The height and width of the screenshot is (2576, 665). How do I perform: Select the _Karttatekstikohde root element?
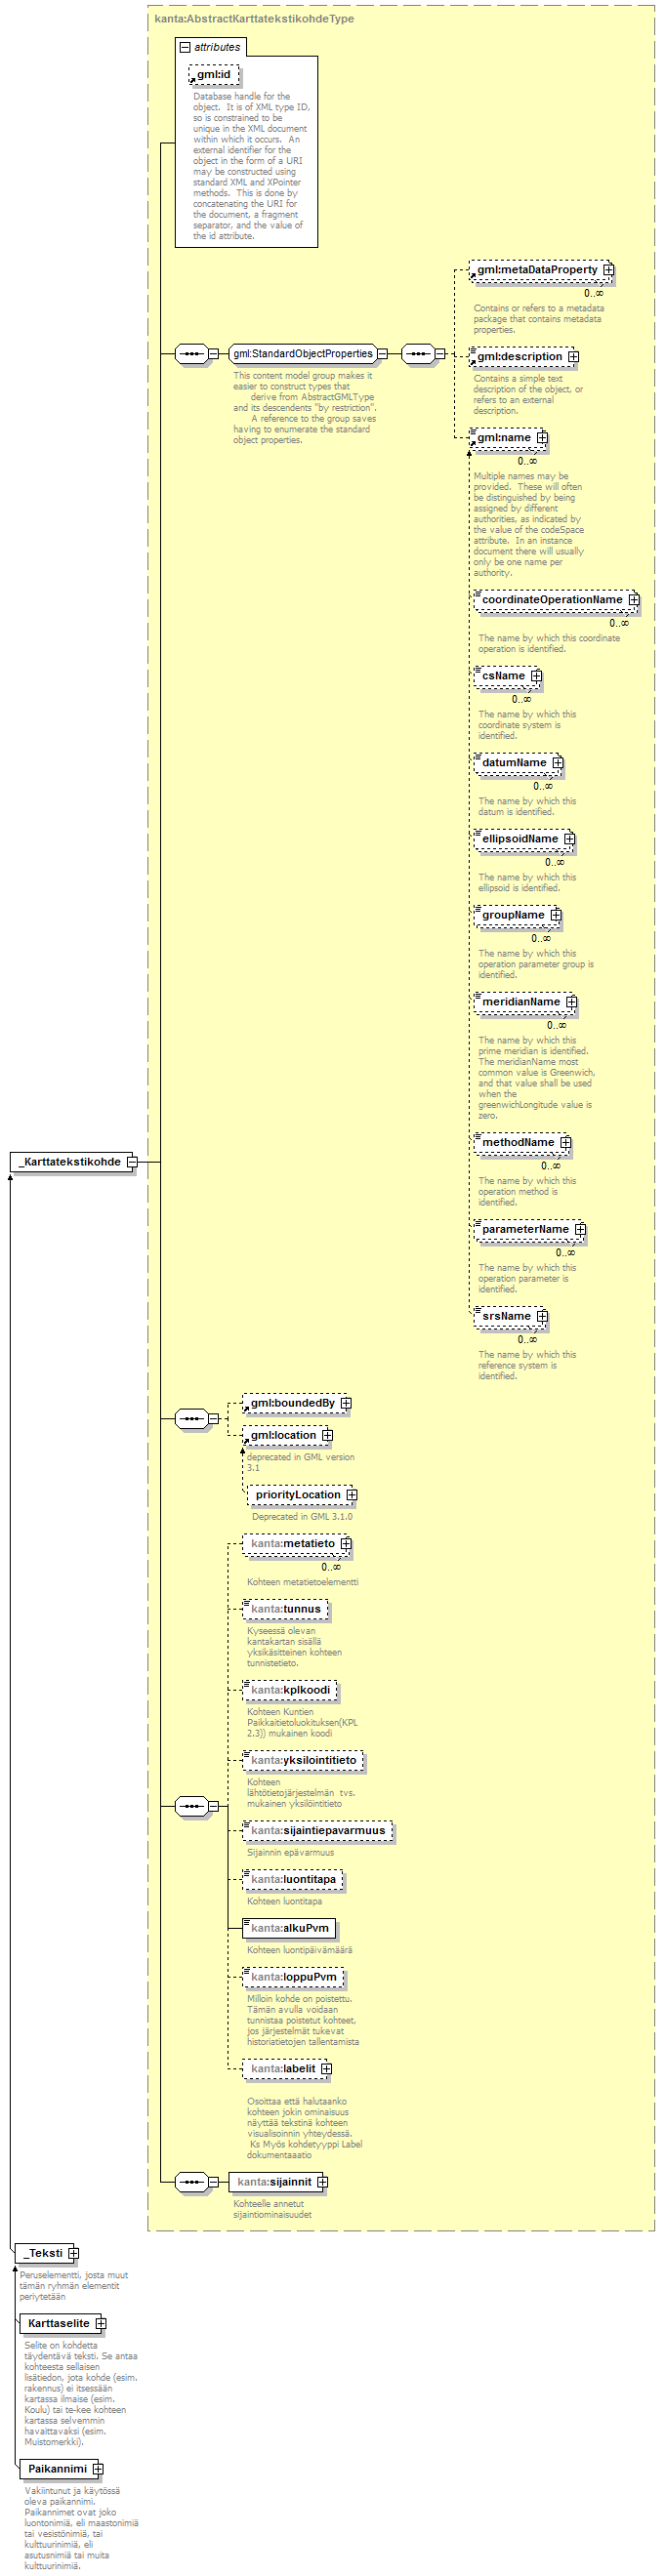coord(72,1162)
